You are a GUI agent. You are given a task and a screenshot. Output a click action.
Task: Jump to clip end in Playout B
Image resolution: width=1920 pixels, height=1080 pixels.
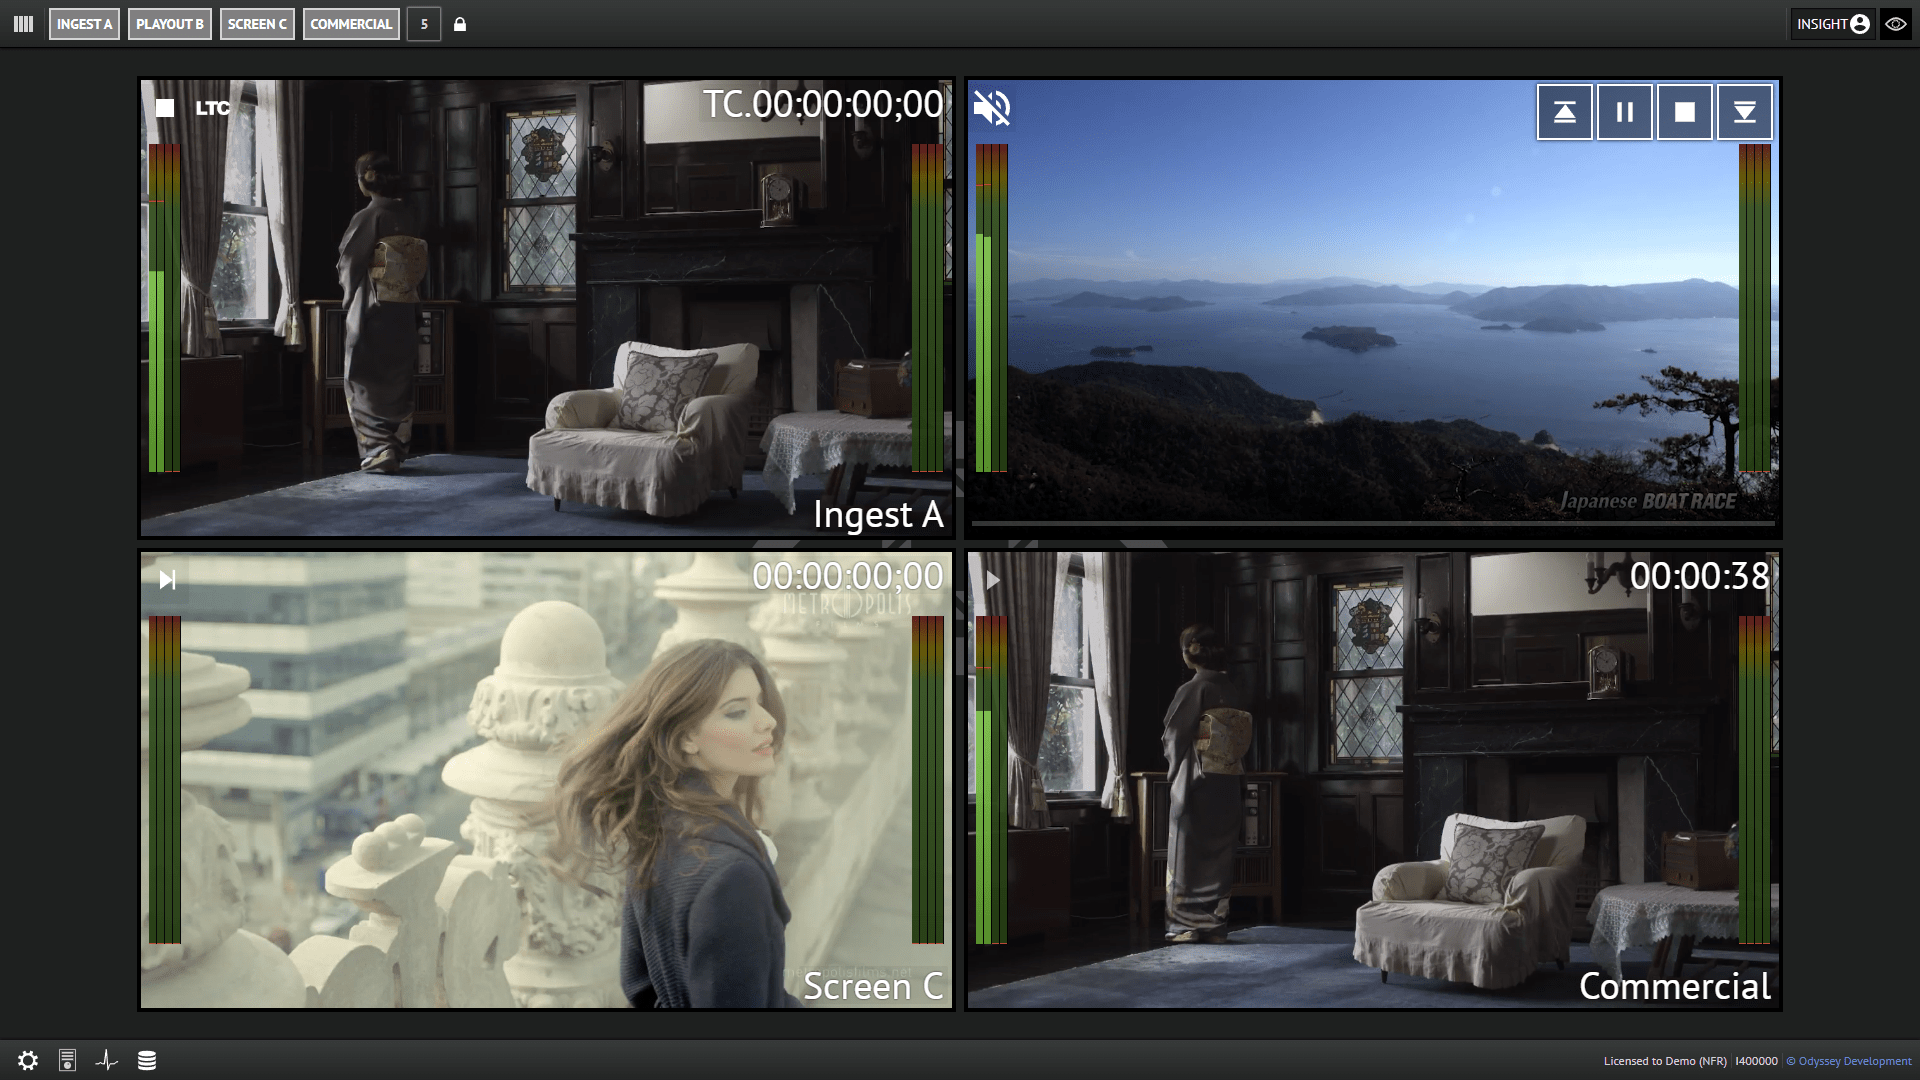click(1744, 112)
